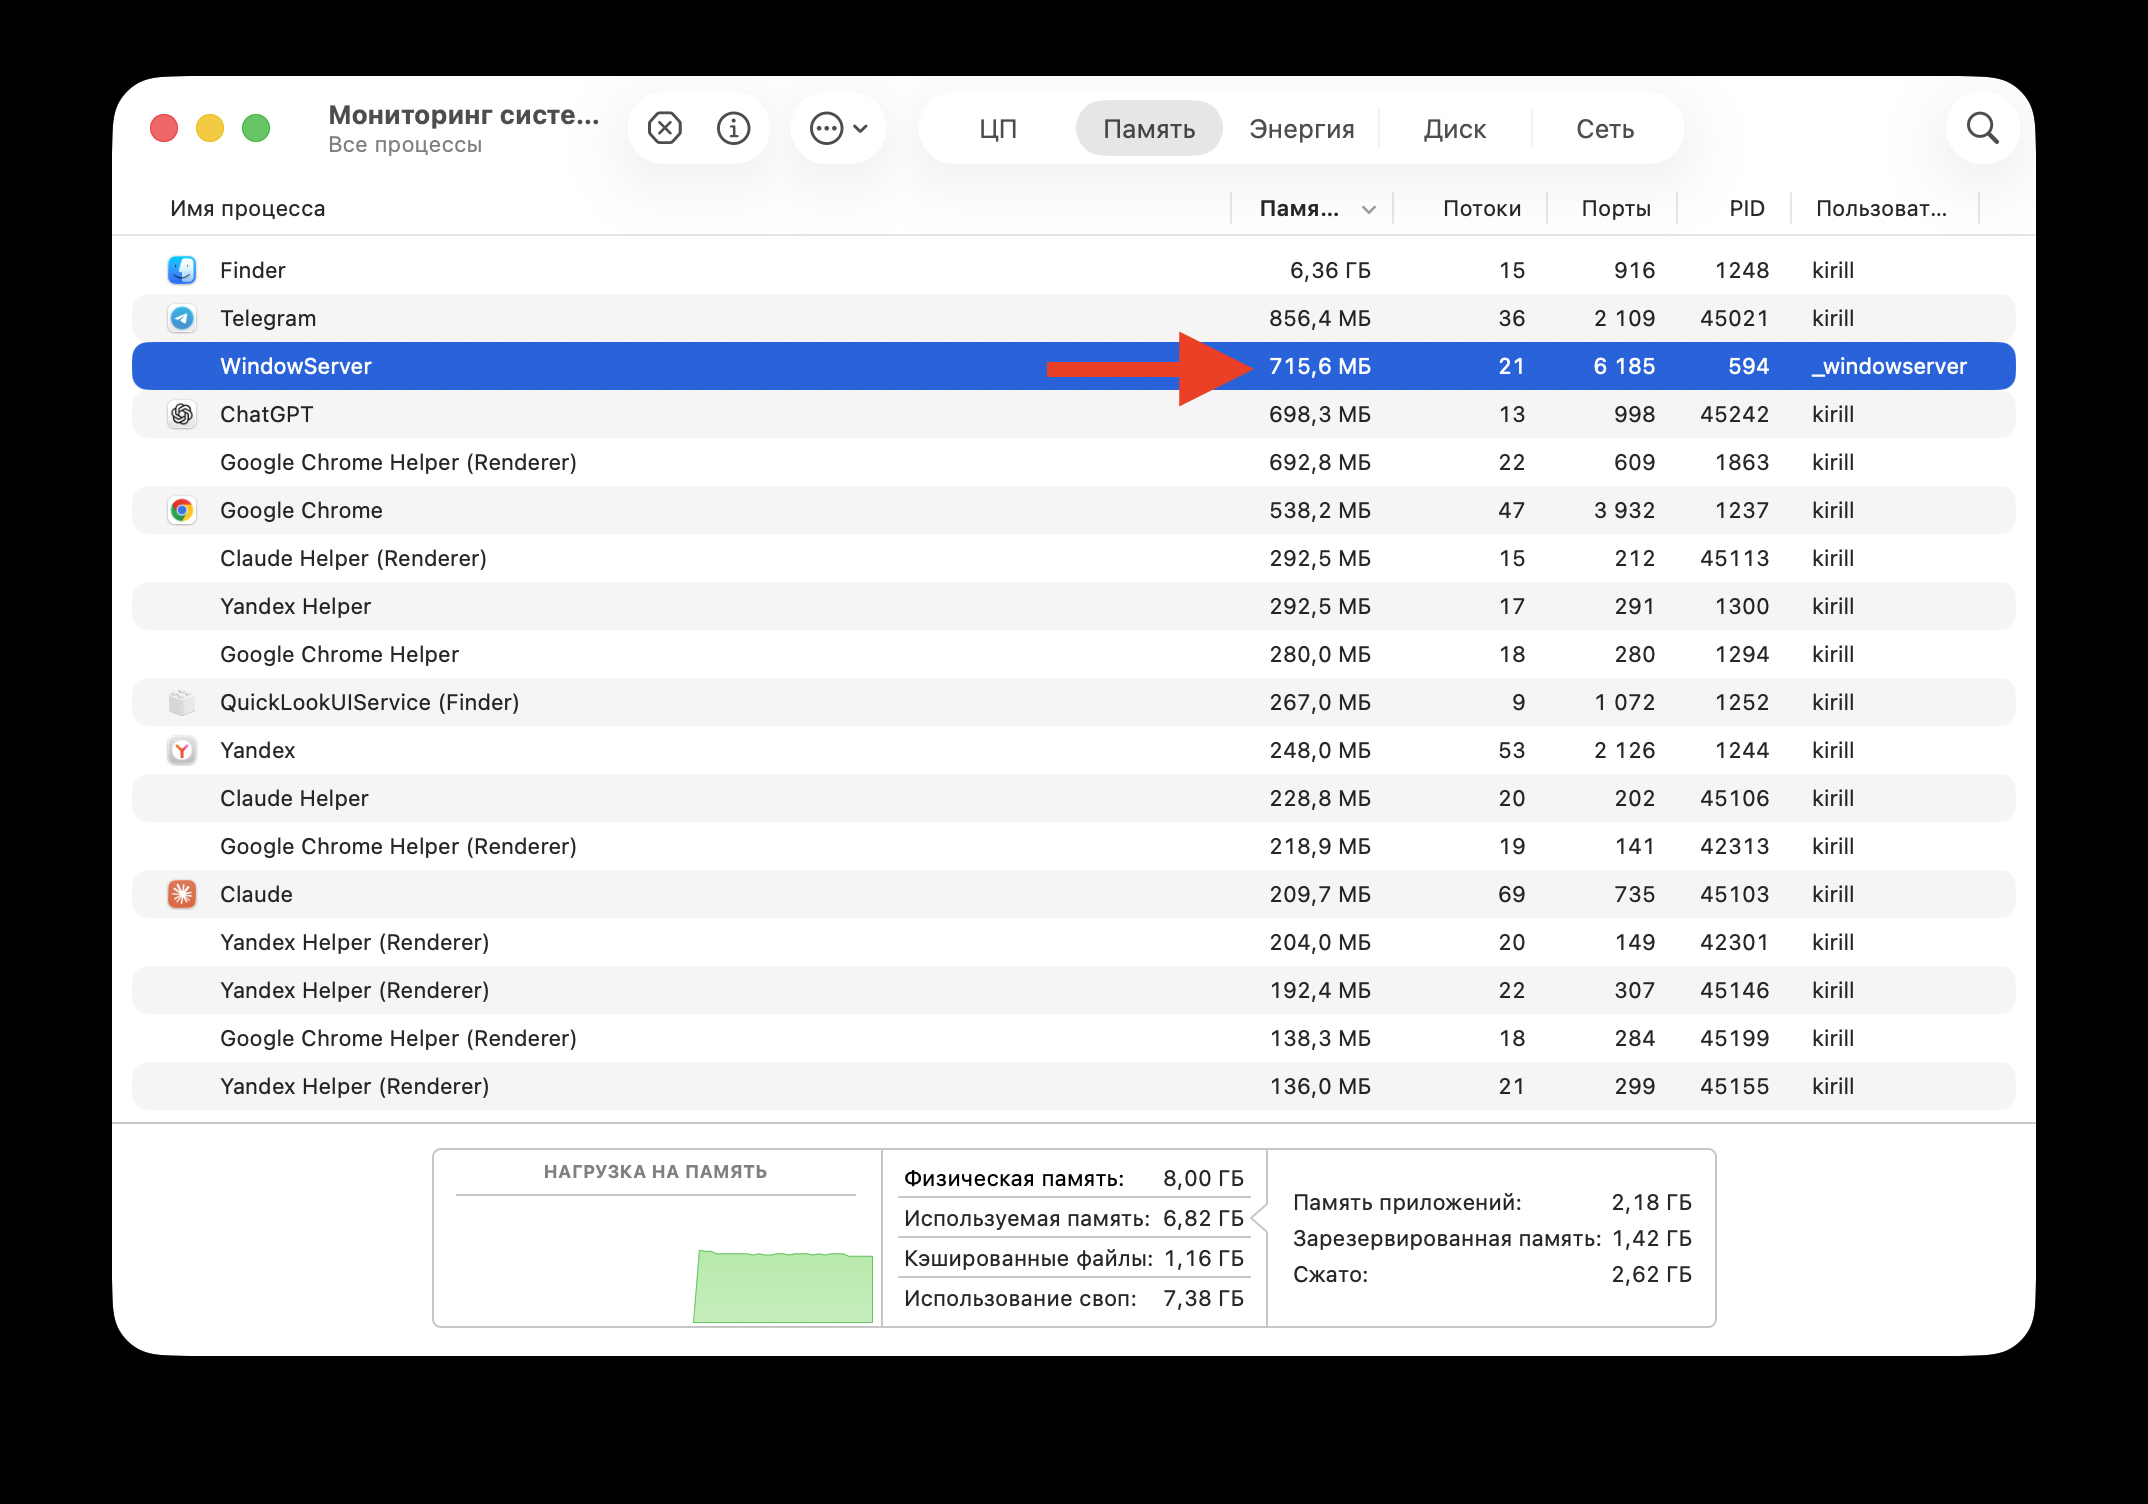The width and height of the screenshot is (2148, 1504).
Task: Sort processes by PID column
Action: 1747,208
